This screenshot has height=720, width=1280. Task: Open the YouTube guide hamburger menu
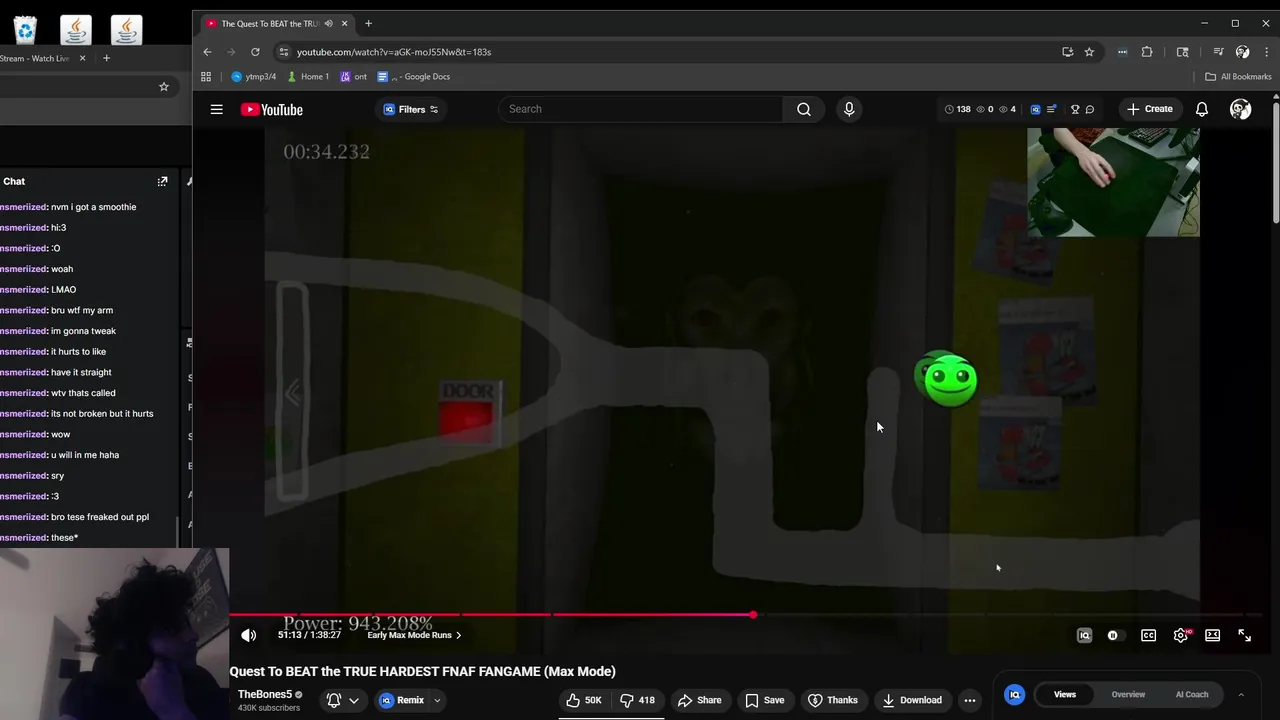click(x=216, y=109)
